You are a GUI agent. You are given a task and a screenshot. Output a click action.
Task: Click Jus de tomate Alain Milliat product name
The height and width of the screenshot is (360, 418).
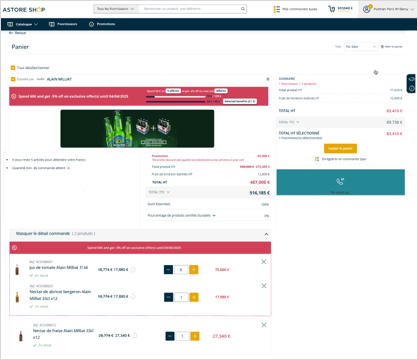tap(59, 268)
